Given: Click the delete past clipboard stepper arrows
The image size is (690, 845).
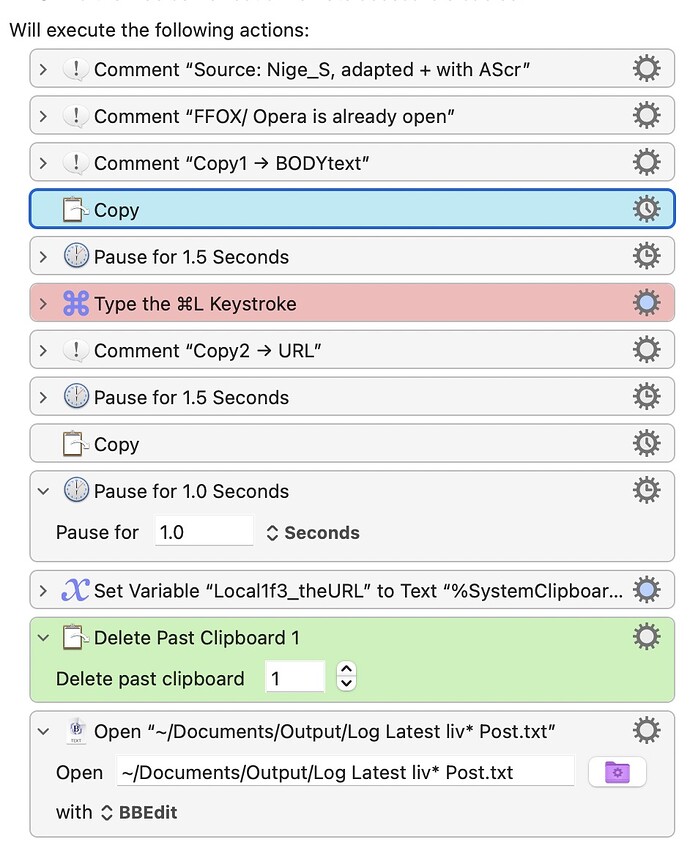Looking at the screenshot, I should (x=346, y=677).
